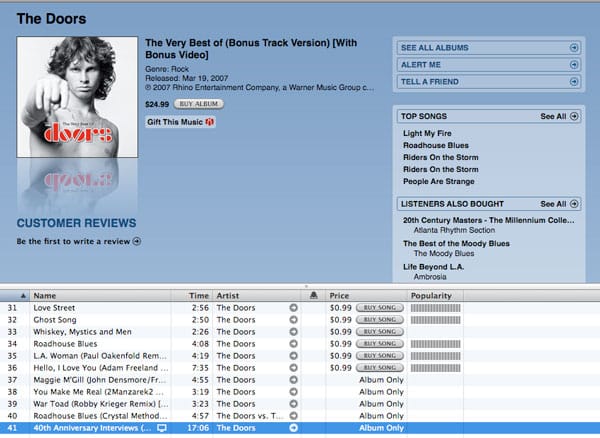
Task: Click the Love Street popularity bar
Action: coord(435,308)
